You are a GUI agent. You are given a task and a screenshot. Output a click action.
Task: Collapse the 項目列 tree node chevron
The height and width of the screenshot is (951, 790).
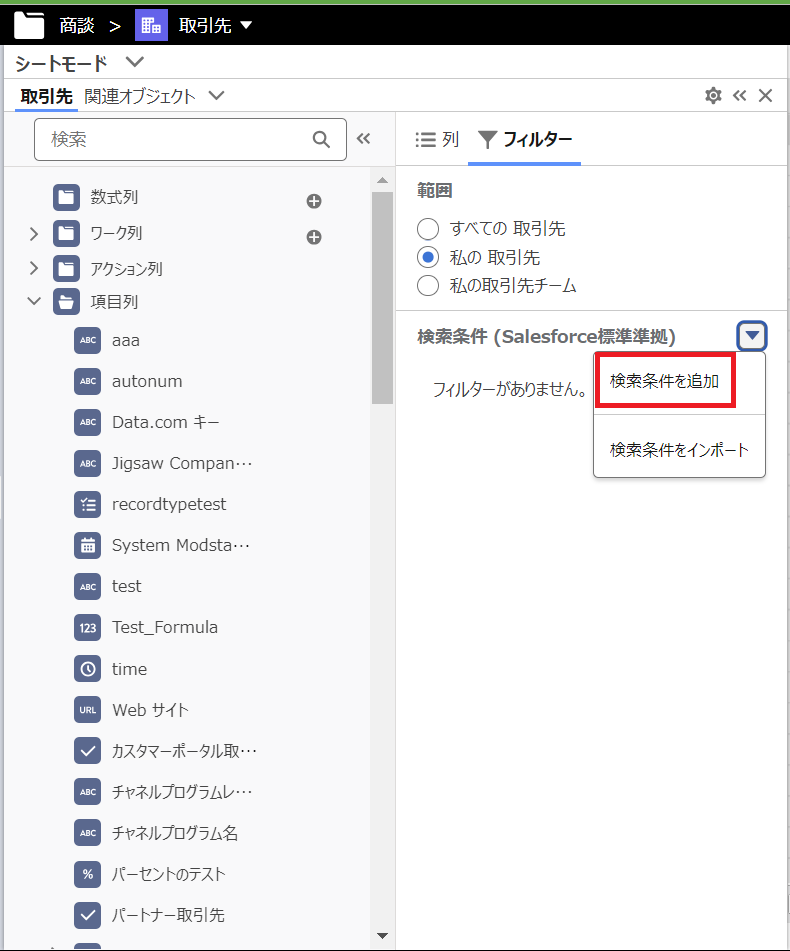[x=34, y=301]
